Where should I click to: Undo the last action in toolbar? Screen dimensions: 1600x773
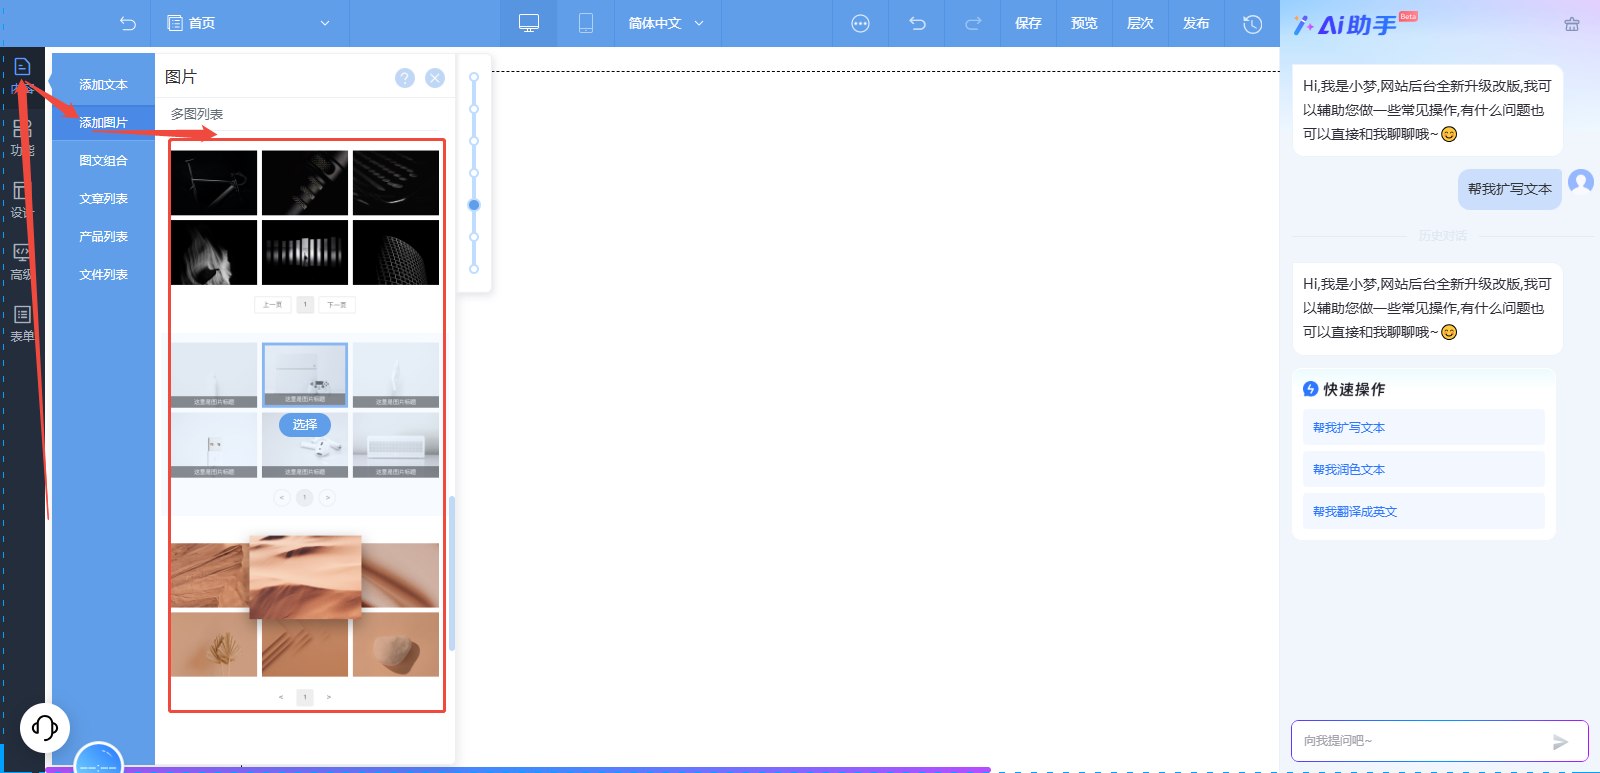tap(917, 23)
